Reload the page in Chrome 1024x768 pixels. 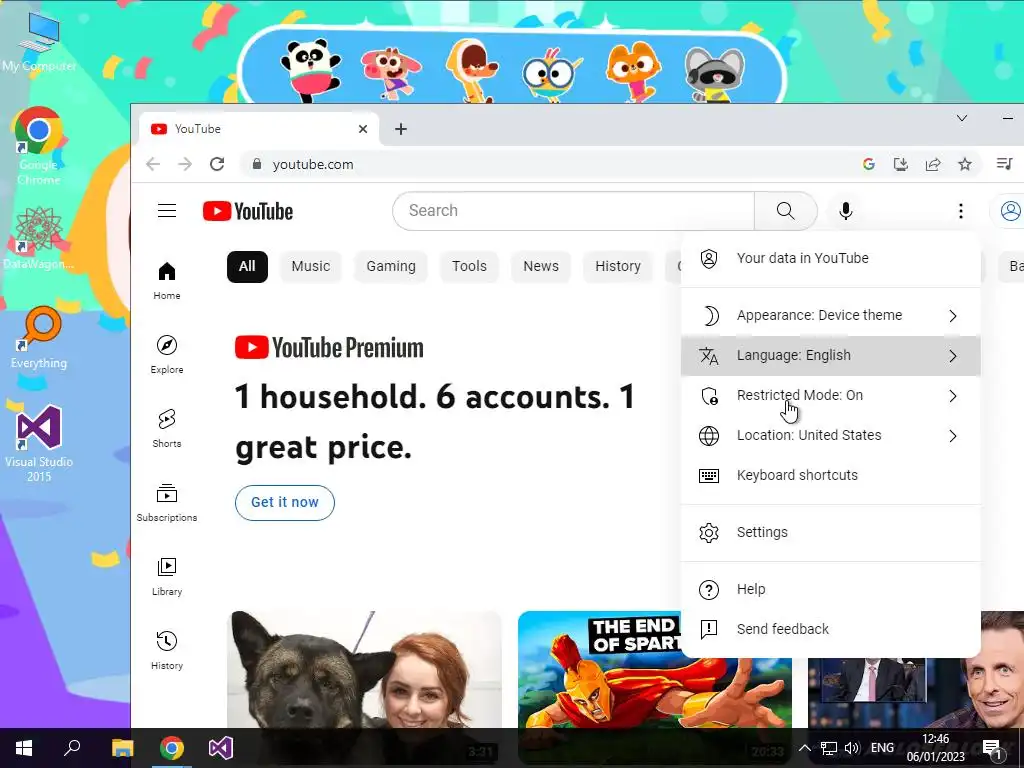tap(217, 164)
